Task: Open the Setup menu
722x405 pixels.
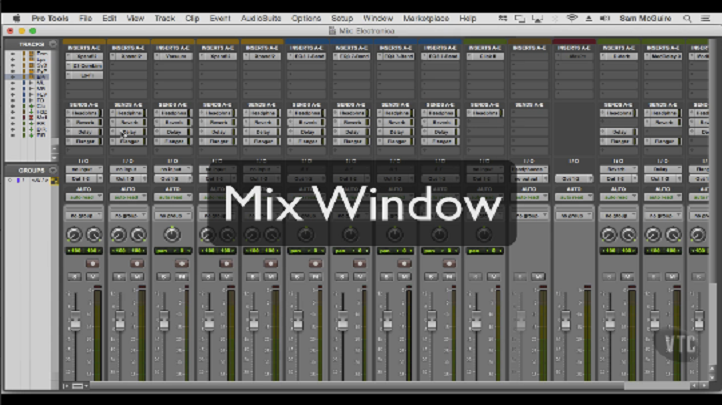Action: tap(342, 18)
